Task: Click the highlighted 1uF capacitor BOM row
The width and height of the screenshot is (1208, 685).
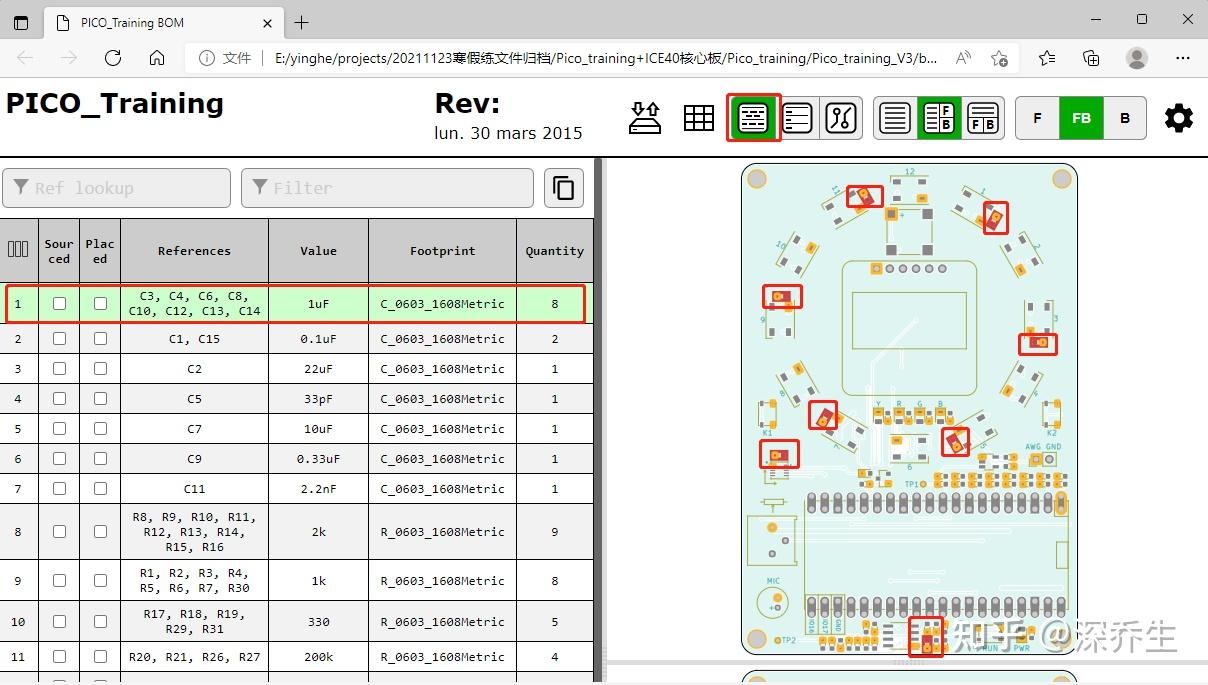Action: coord(317,304)
